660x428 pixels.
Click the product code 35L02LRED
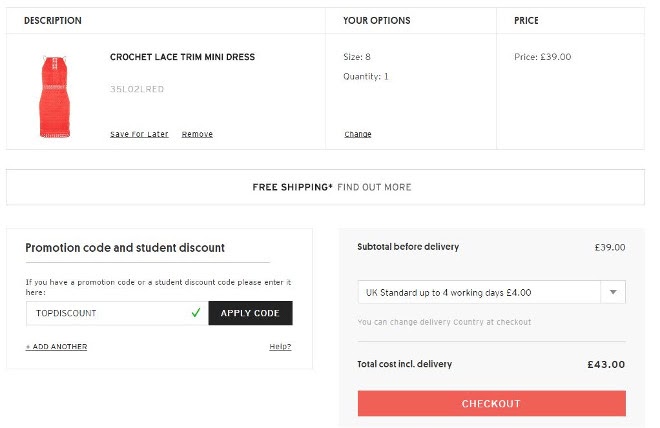point(137,89)
